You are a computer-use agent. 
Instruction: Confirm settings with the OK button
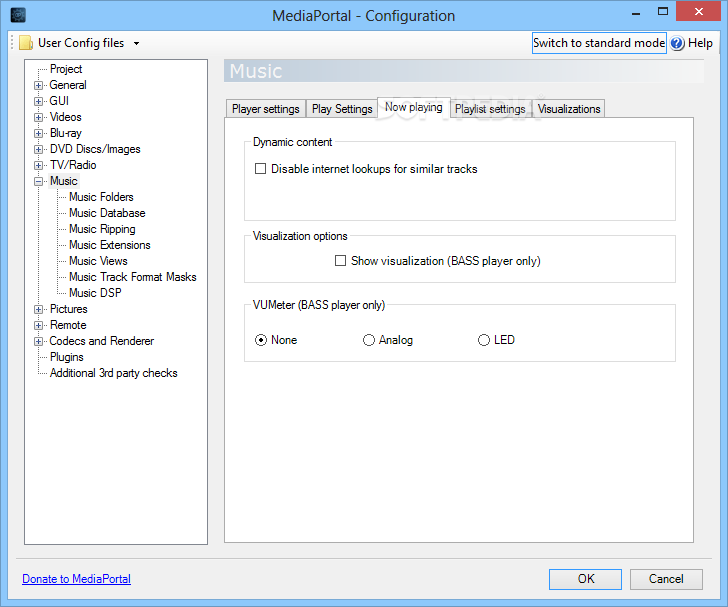click(585, 579)
